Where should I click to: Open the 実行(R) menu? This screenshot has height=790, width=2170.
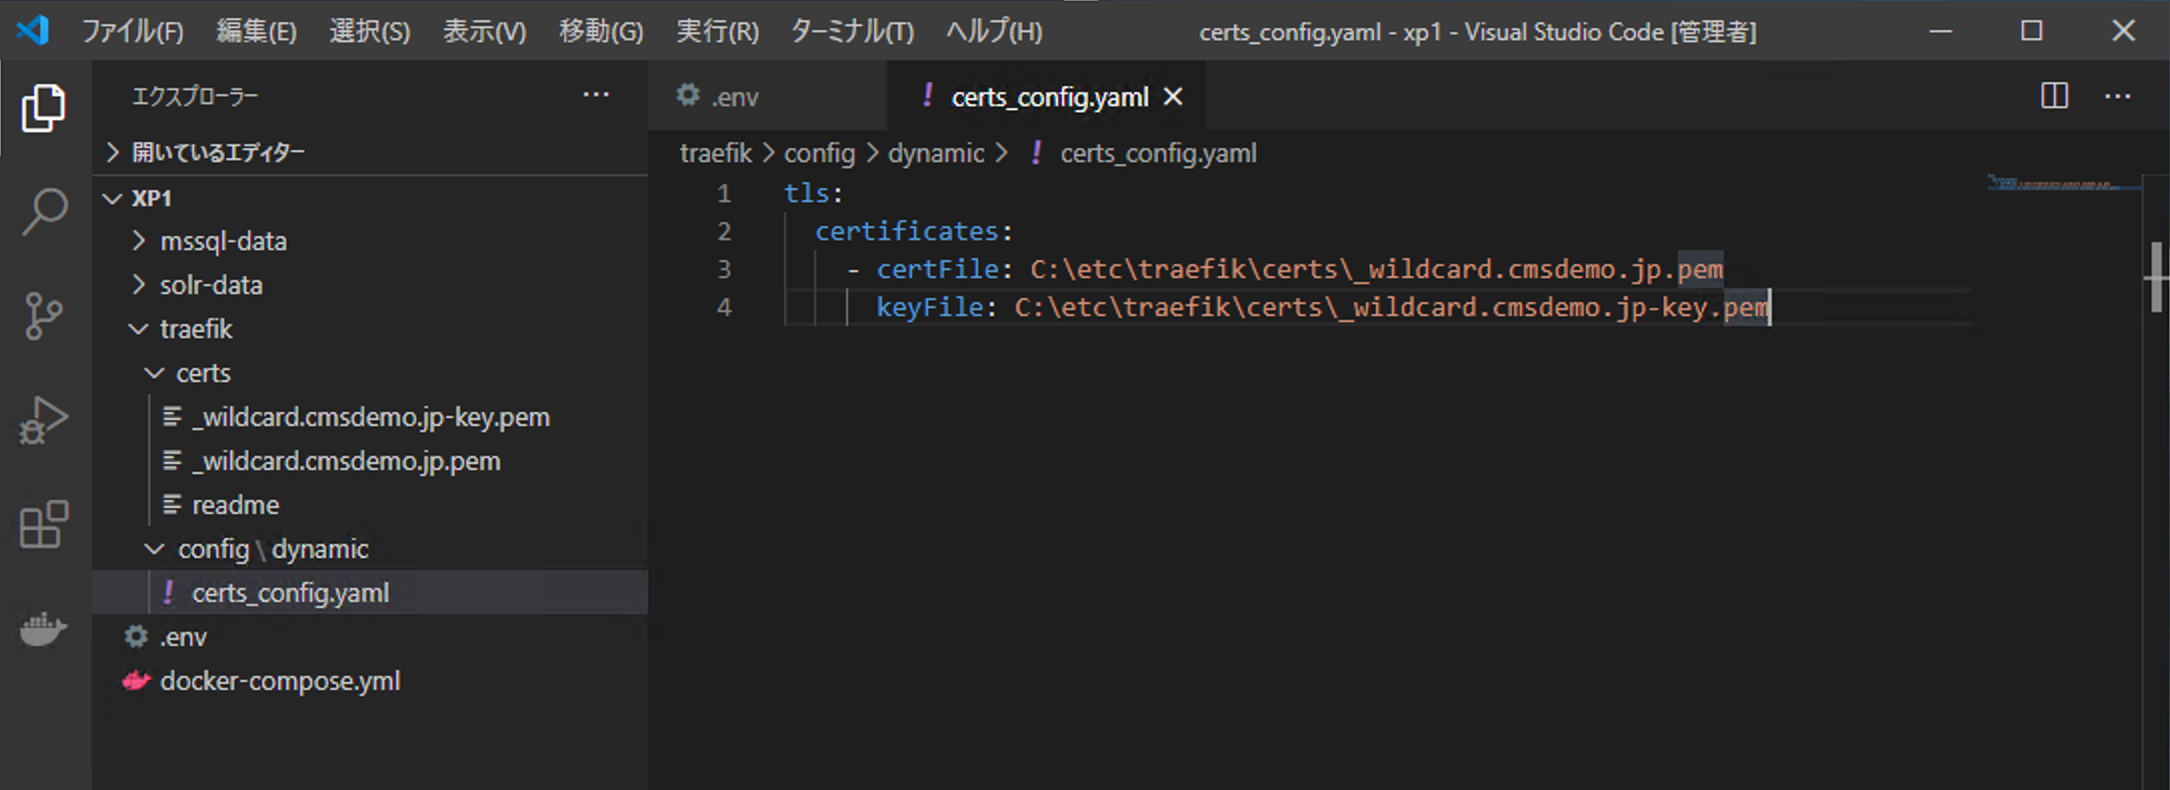(x=717, y=31)
